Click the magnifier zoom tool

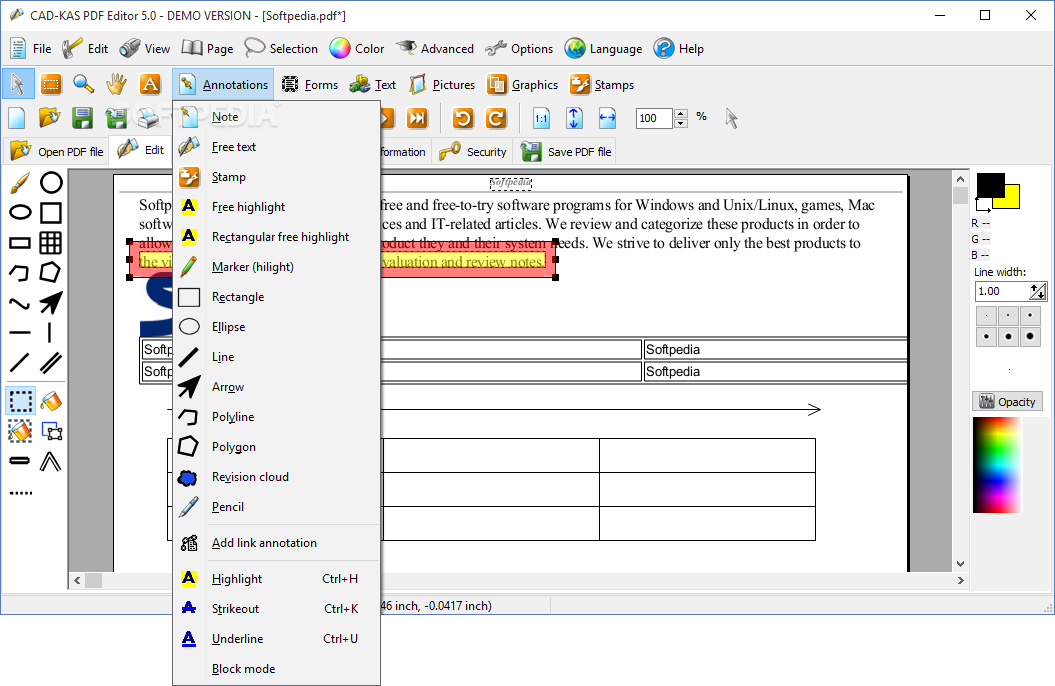(x=83, y=84)
